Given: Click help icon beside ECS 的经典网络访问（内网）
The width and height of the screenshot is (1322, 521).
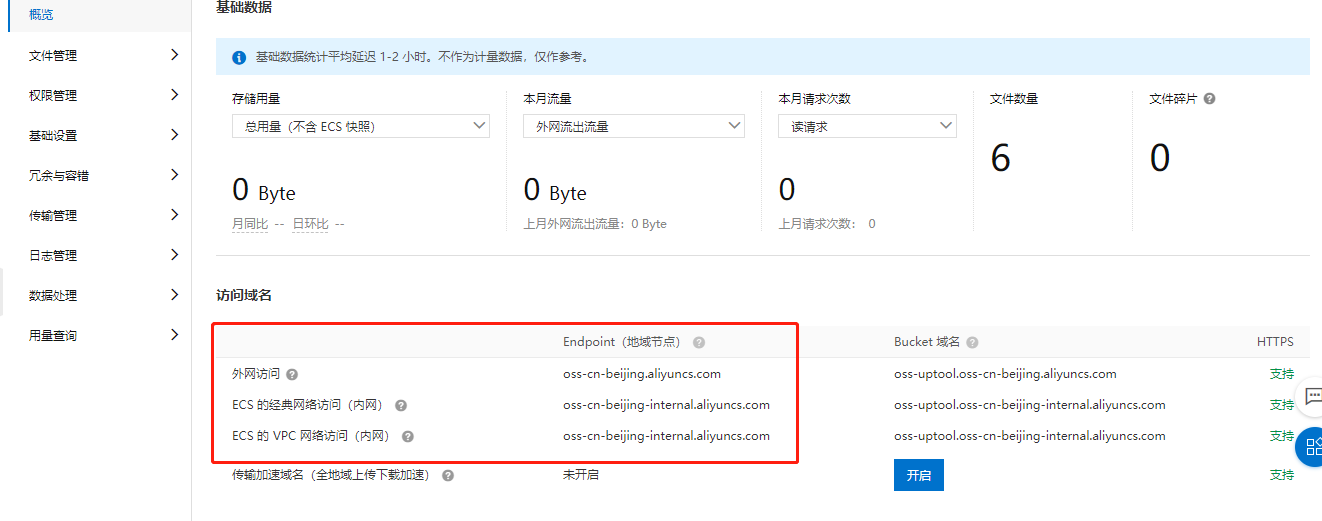Looking at the screenshot, I should (401, 406).
